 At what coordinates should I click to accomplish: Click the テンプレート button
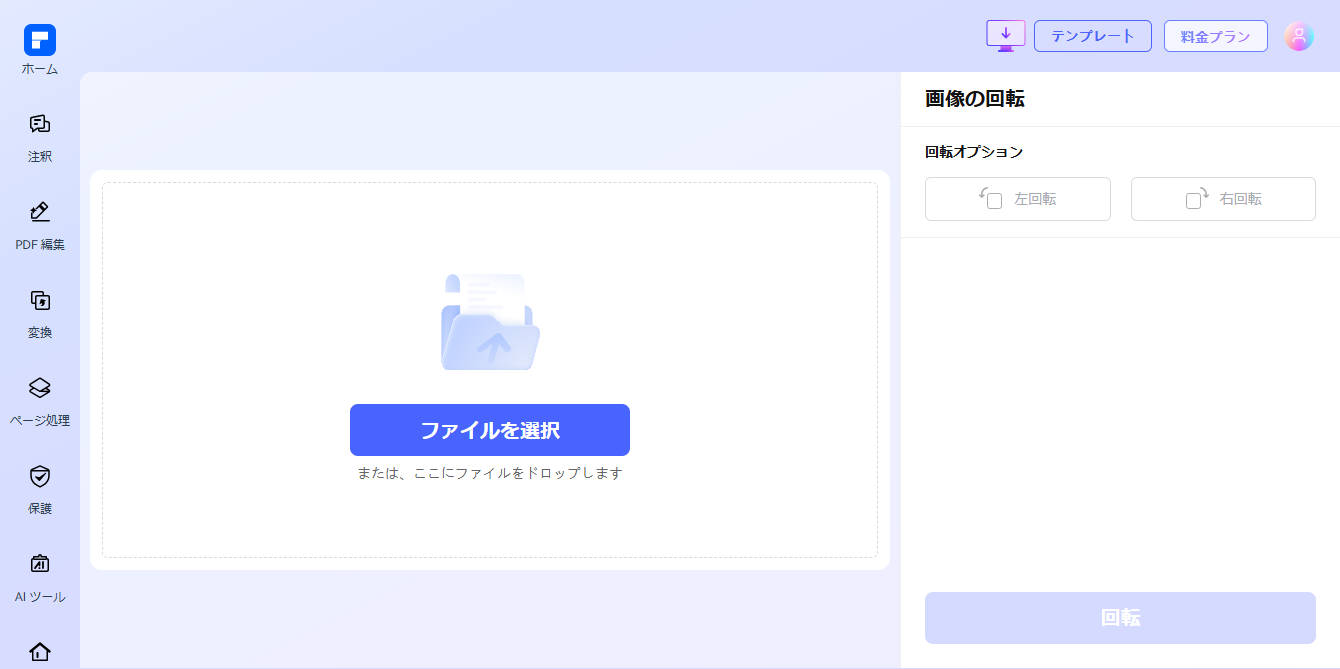[x=1093, y=36]
